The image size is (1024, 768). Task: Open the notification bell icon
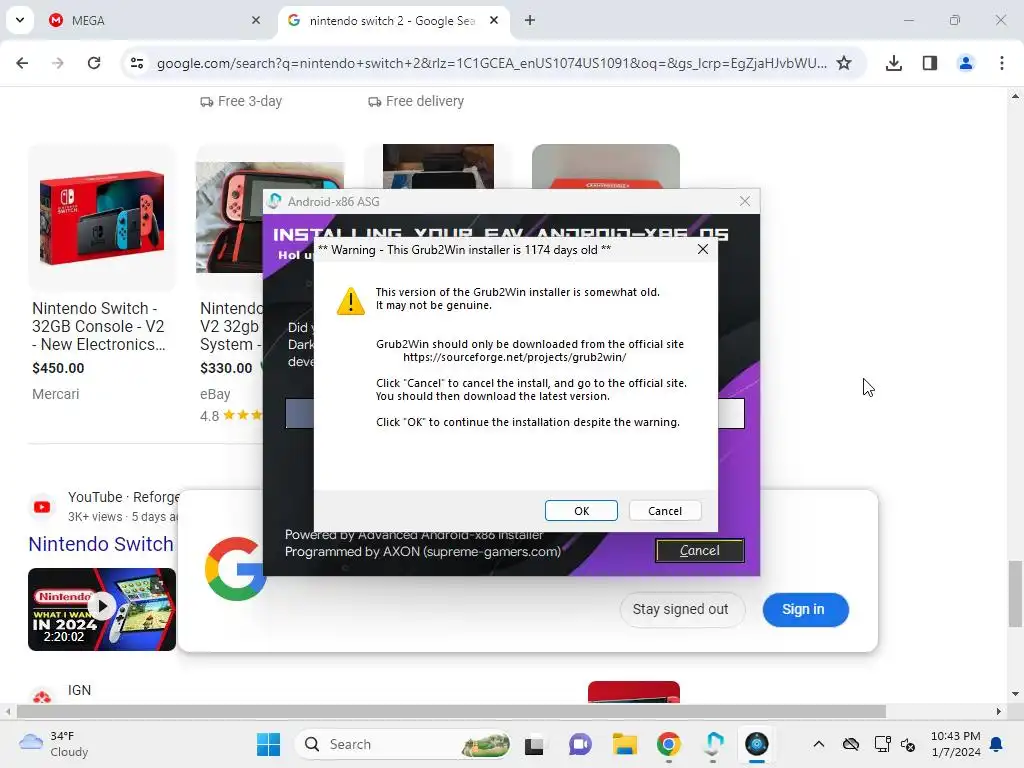point(997,744)
